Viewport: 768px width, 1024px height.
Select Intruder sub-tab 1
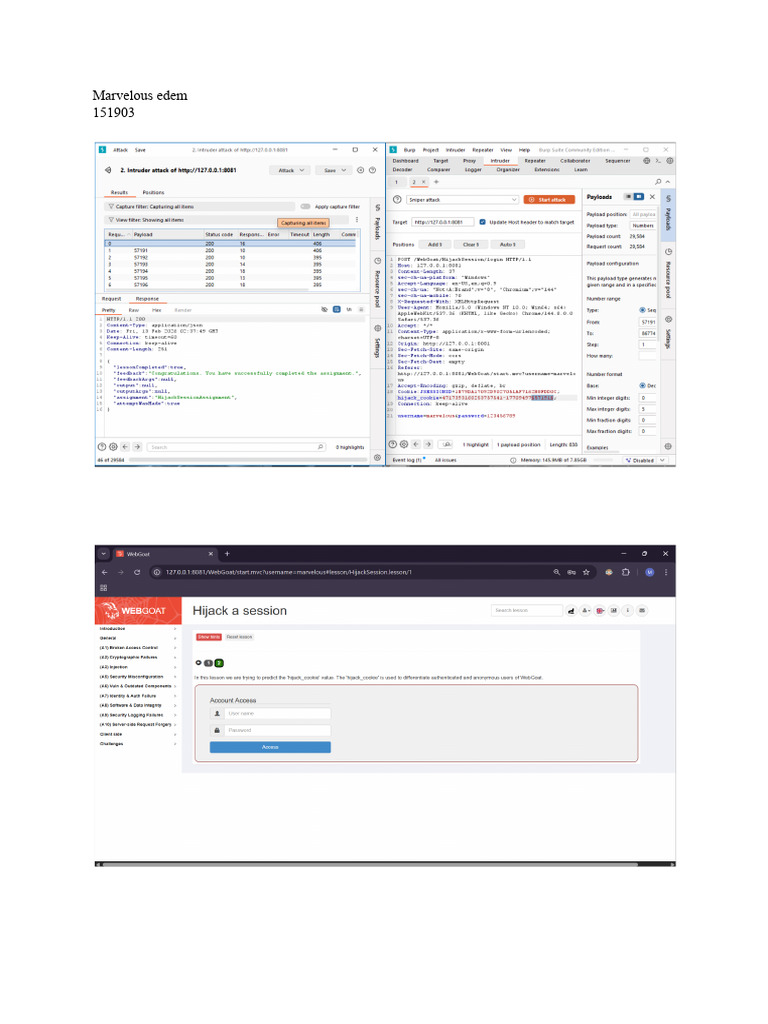[396, 182]
